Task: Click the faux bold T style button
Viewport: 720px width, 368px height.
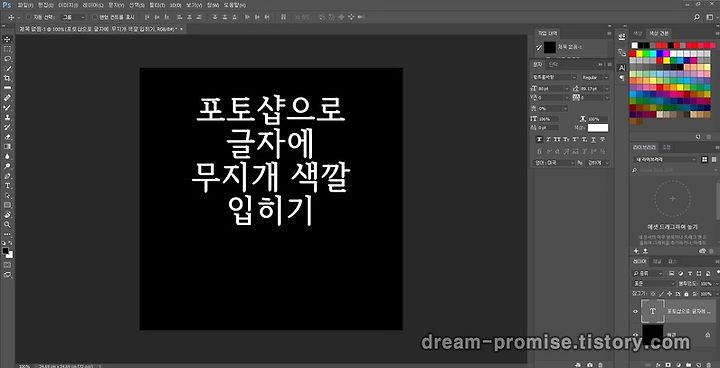Action: pos(540,139)
